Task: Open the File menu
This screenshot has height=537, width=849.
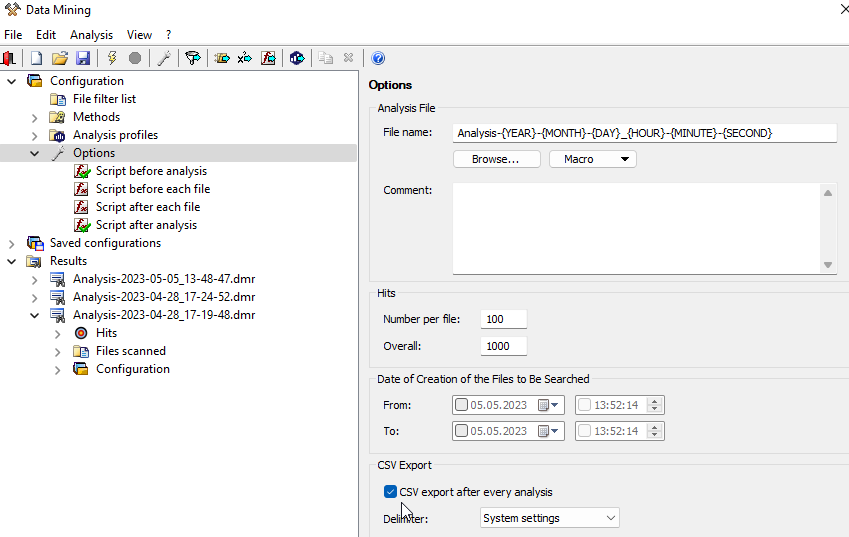Action: [x=13, y=35]
